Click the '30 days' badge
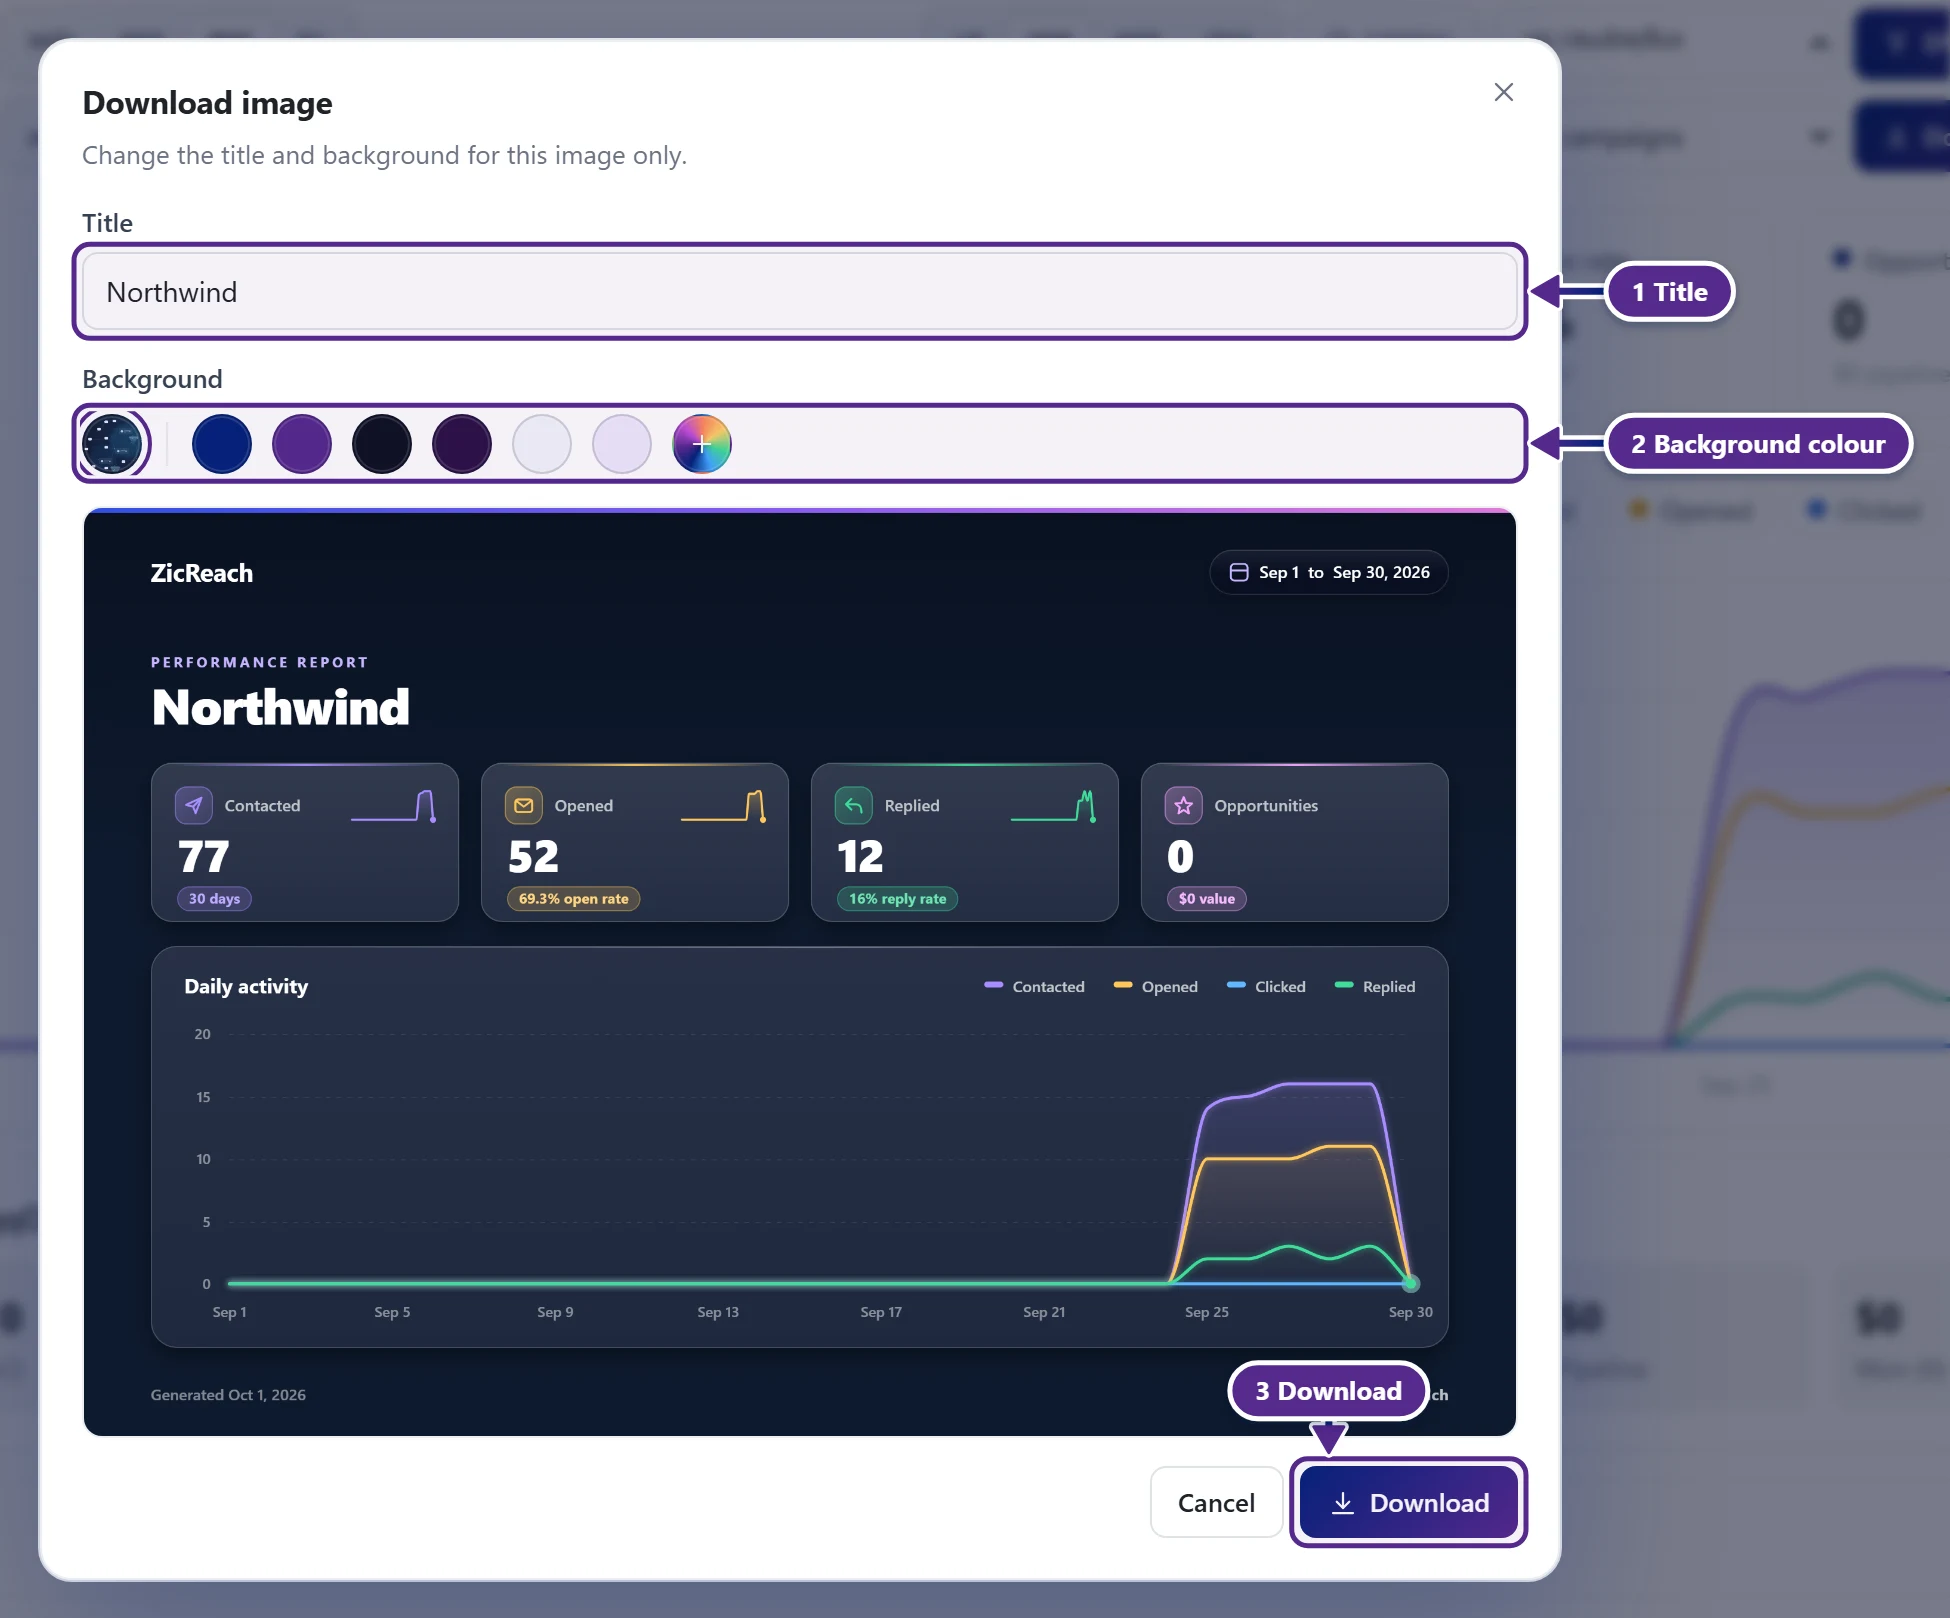Image resolution: width=1950 pixels, height=1618 pixels. tap(215, 898)
